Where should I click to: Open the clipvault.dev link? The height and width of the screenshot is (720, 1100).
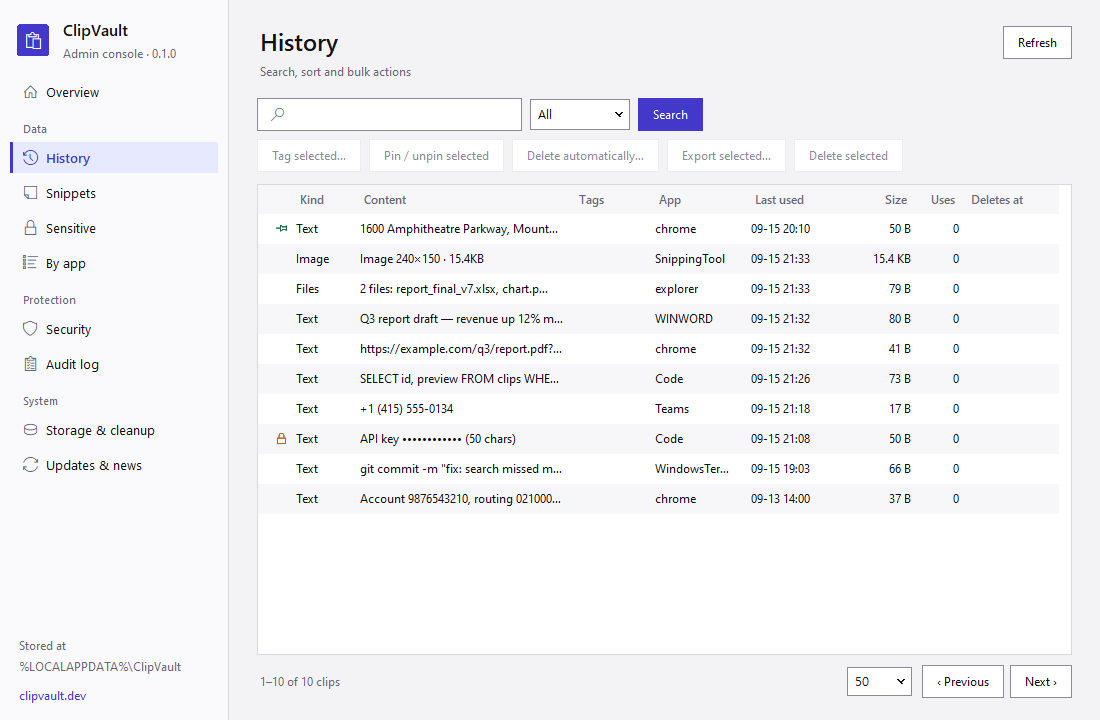pyautogui.click(x=53, y=695)
